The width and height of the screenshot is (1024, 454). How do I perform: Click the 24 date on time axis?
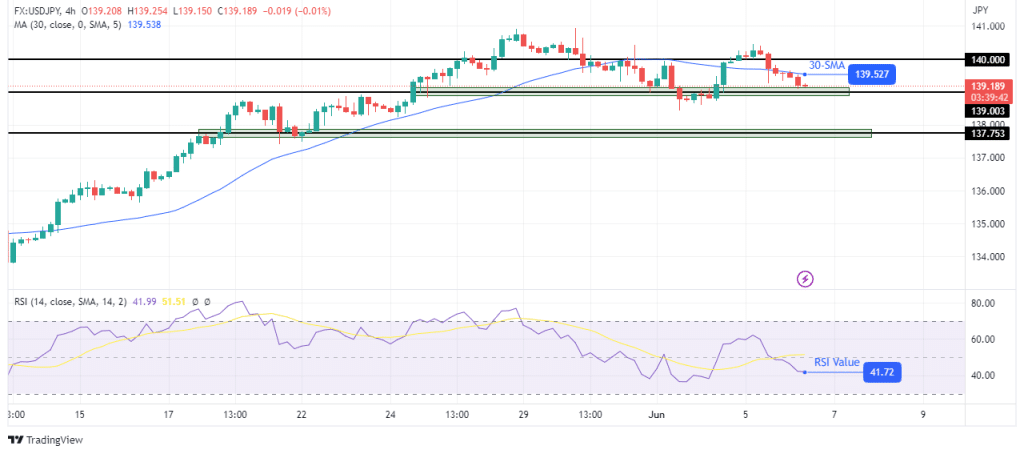[390, 414]
